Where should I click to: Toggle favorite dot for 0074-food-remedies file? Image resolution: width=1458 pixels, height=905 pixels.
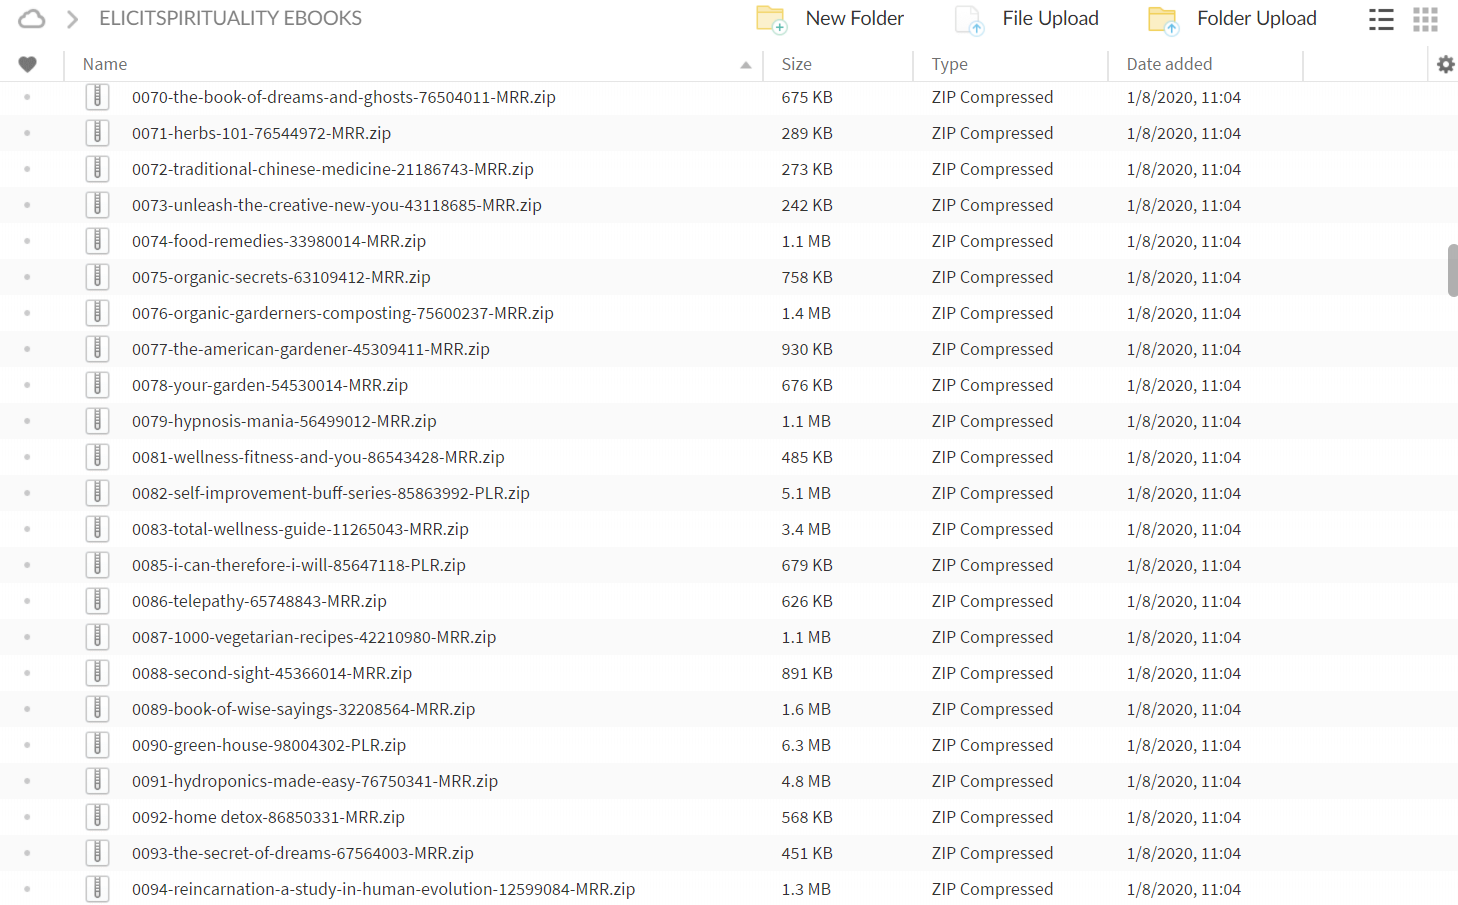pyautogui.click(x=27, y=241)
